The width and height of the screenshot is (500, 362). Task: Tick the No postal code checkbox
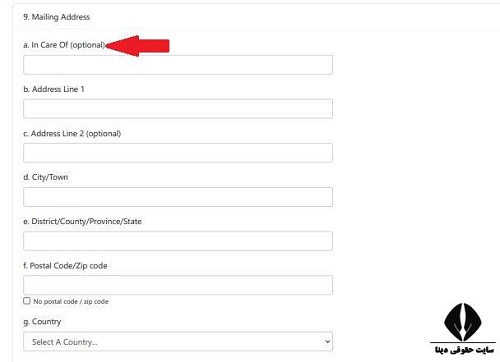click(27, 301)
